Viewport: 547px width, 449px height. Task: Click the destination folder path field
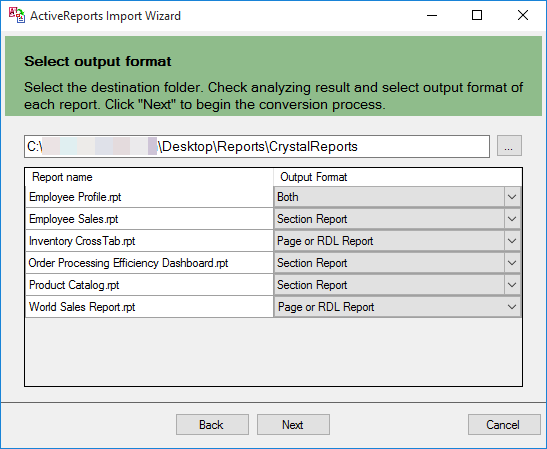[257, 147]
